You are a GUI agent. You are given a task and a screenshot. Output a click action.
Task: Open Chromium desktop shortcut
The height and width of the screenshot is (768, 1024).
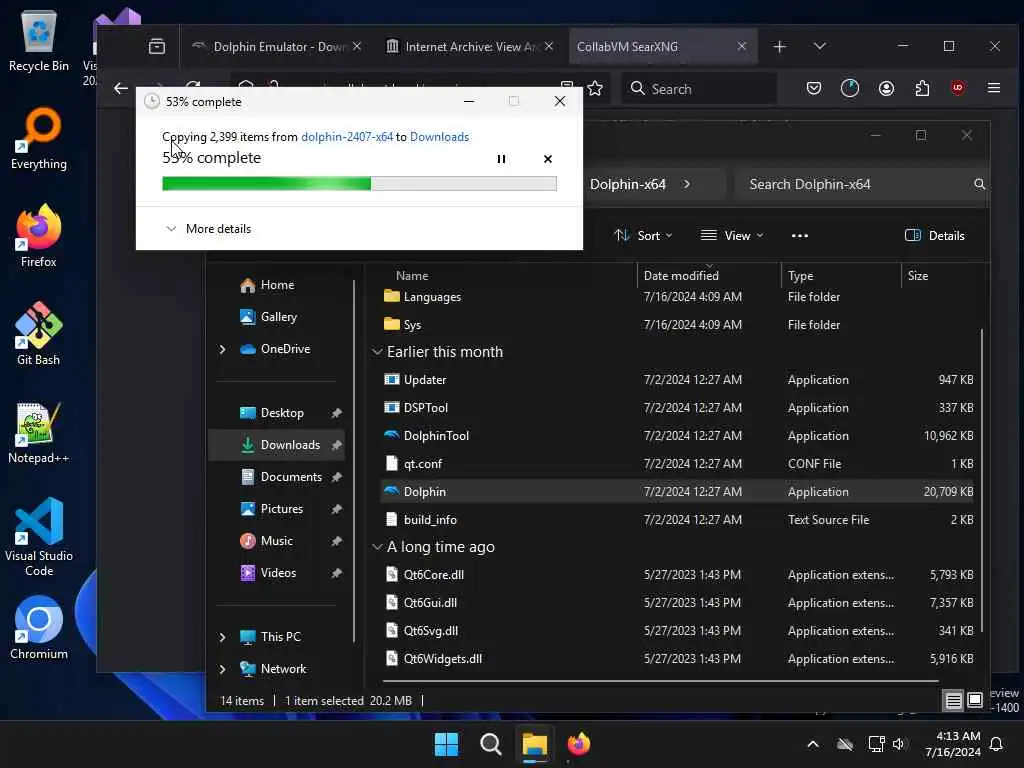[x=39, y=628]
